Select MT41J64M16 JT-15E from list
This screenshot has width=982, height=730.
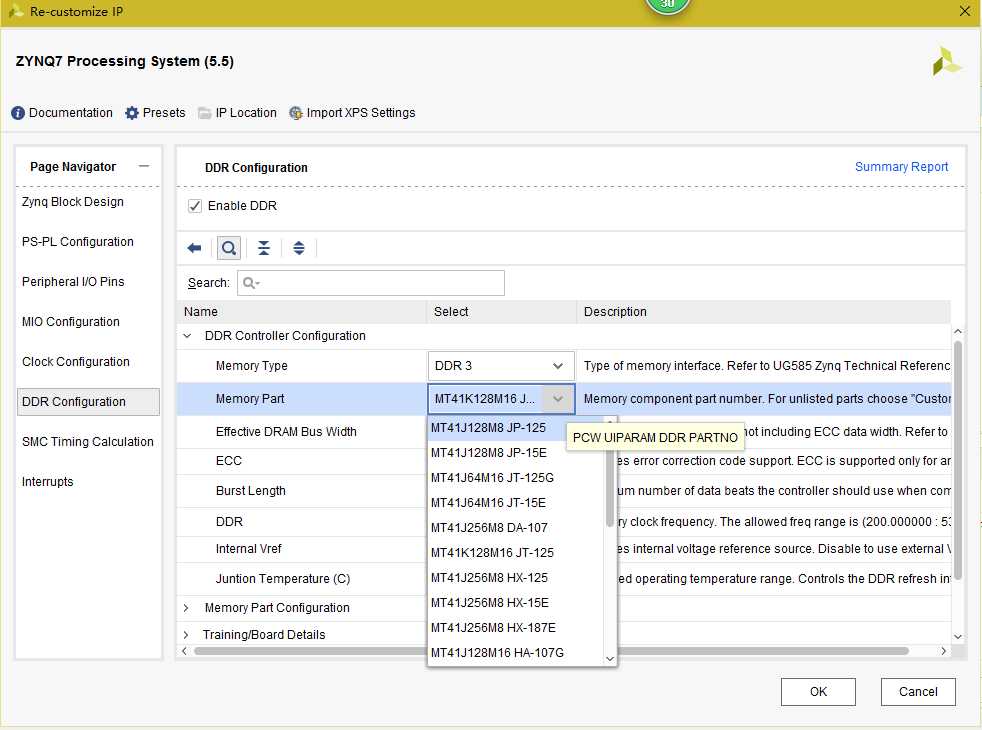515,503
